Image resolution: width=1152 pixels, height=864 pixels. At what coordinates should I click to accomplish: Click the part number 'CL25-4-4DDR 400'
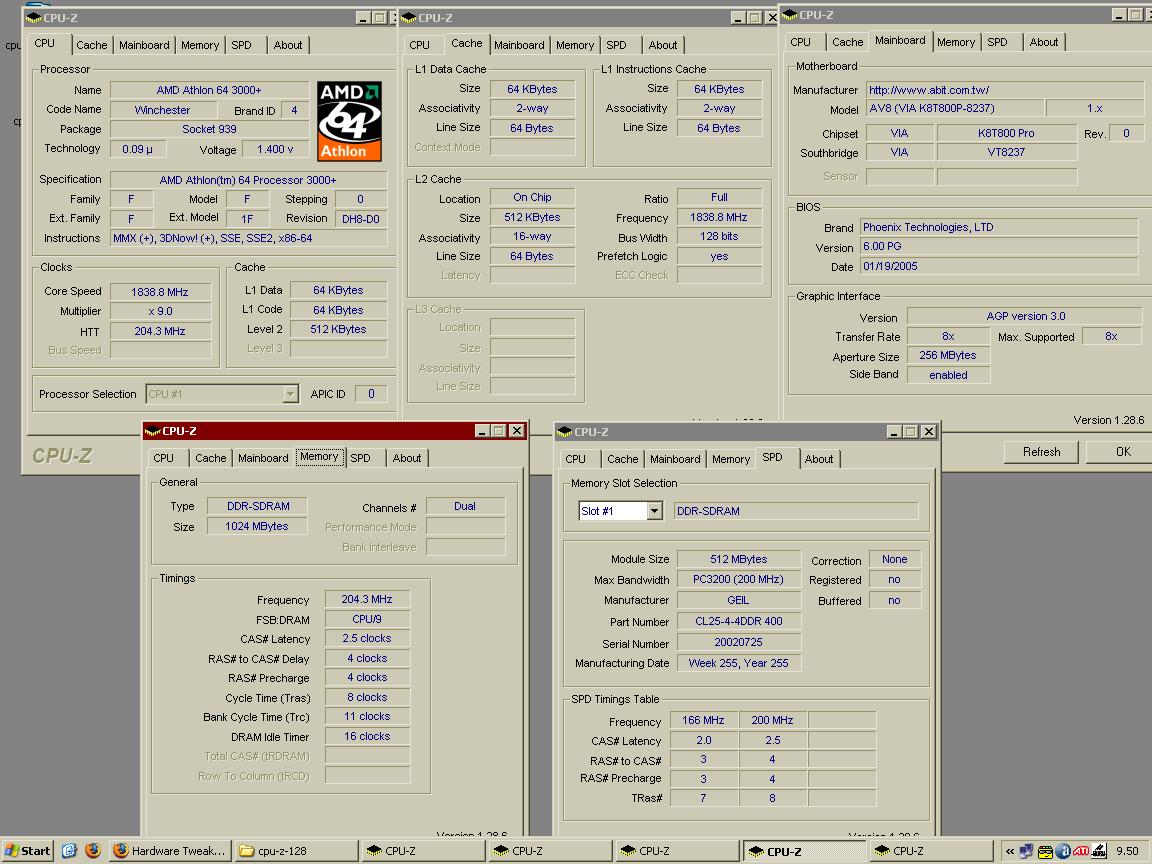(x=738, y=622)
